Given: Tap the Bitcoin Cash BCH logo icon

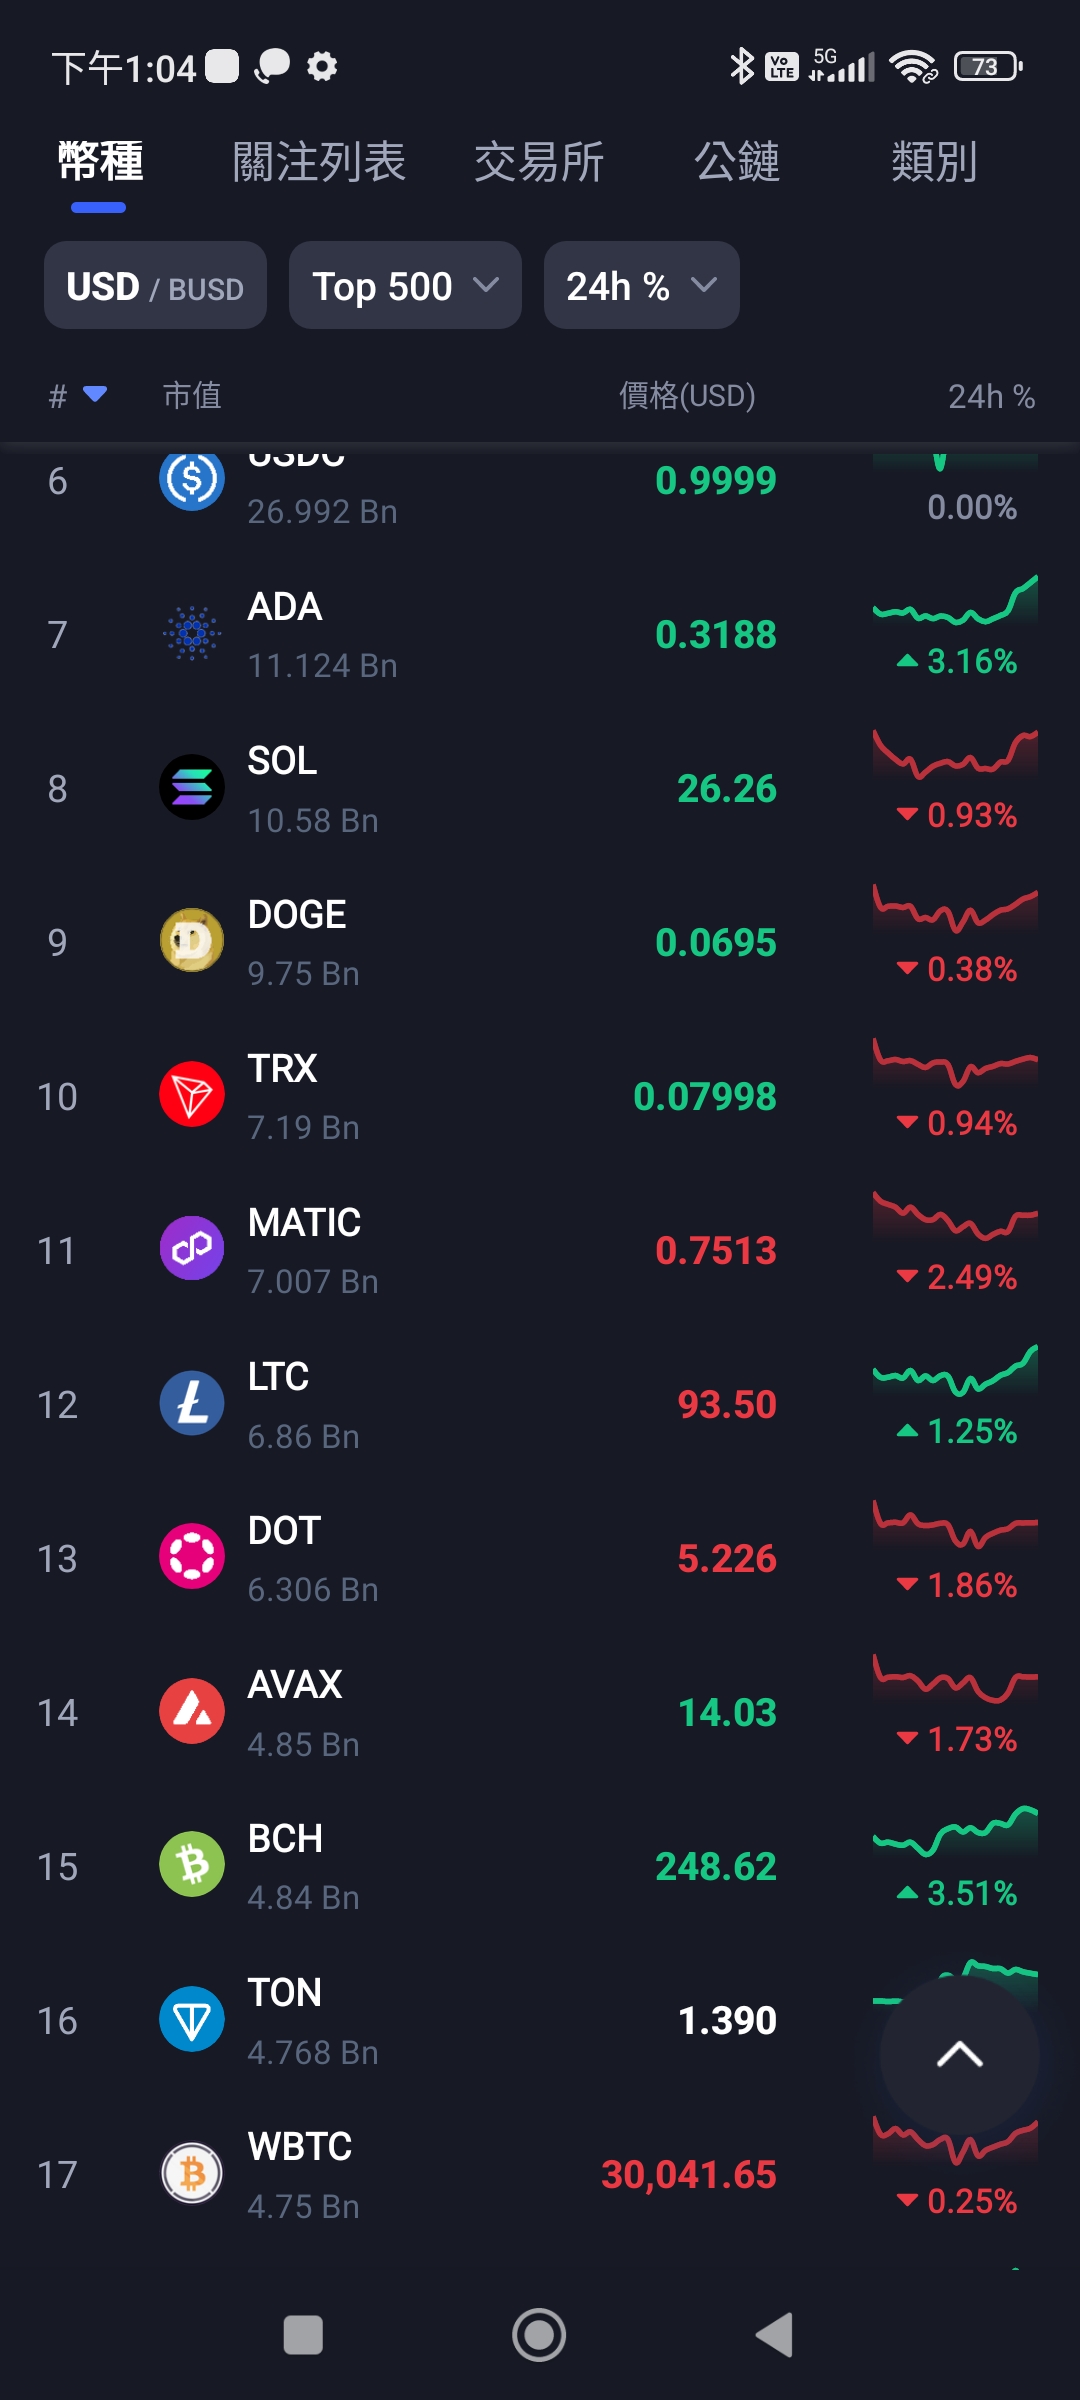Looking at the screenshot, I should 192,1865.
